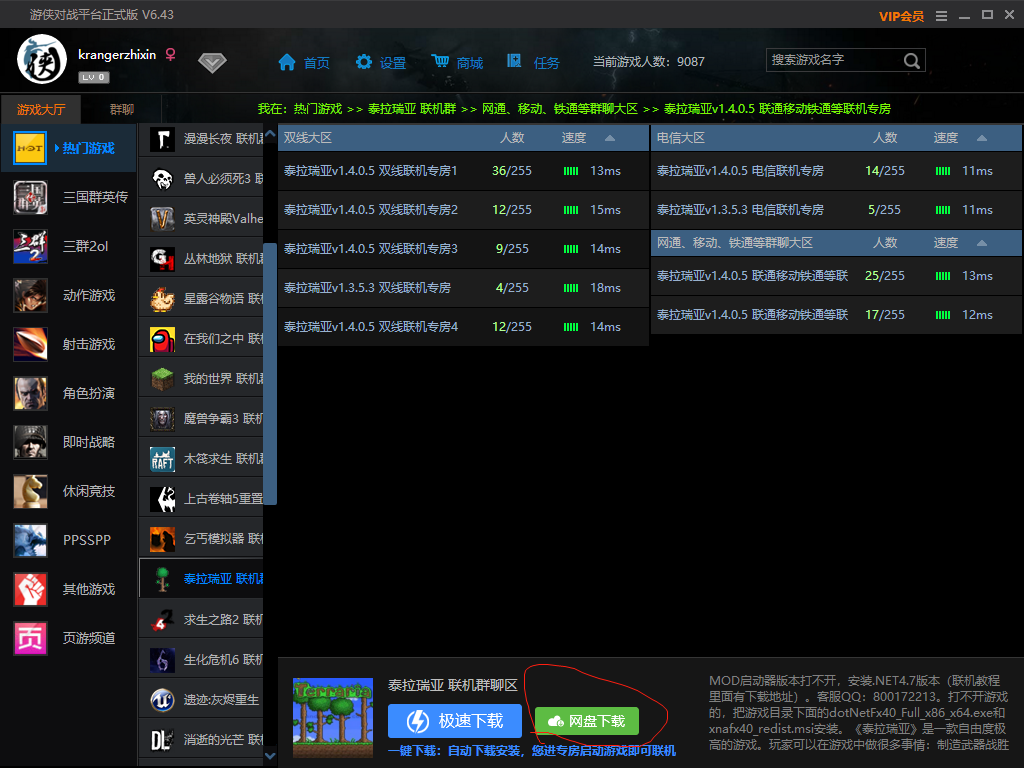The image size is (1024, 768).
Task: Open the 商城 shop cart icon
Action: (440, 62)
